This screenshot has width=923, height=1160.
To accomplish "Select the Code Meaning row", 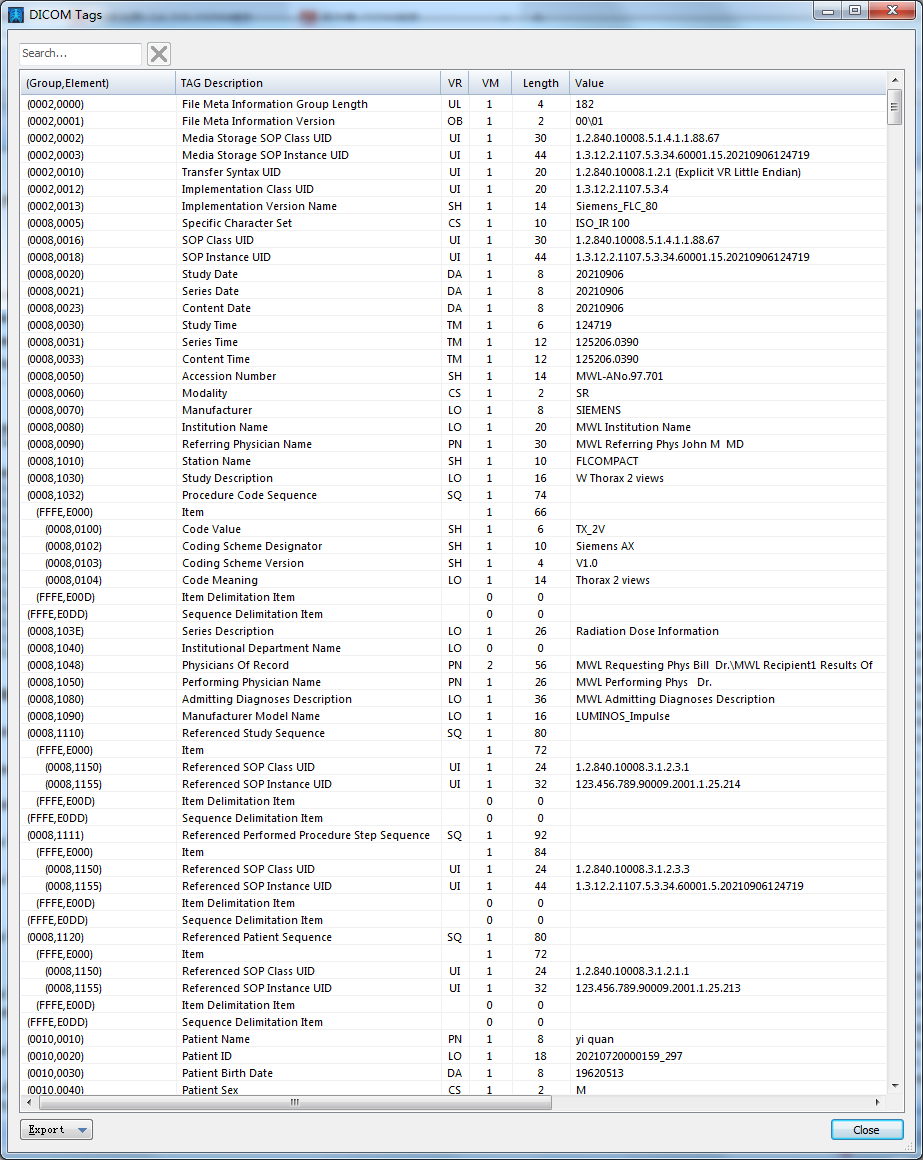I will (x=453, y=581).
